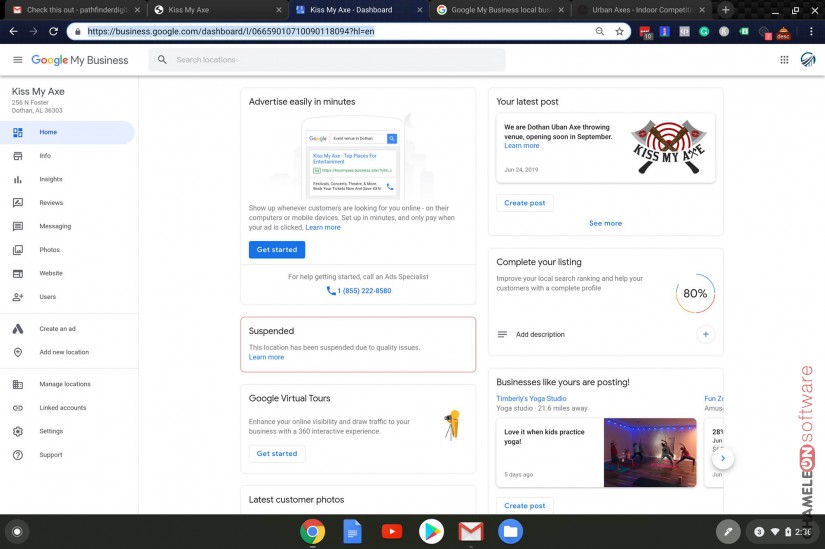The image size is (825, 549).
Task: Open Chrome from the shelf
Action: (313, 532)
